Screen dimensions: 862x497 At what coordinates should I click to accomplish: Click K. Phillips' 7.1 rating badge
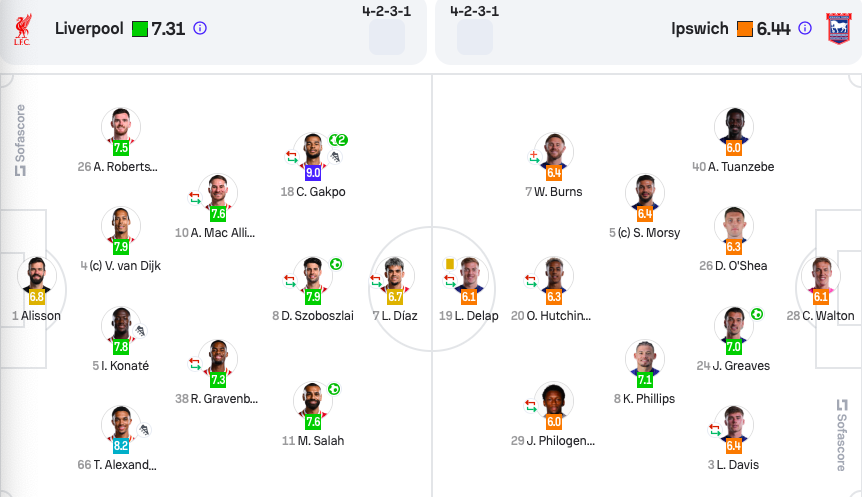coord(645,380)
